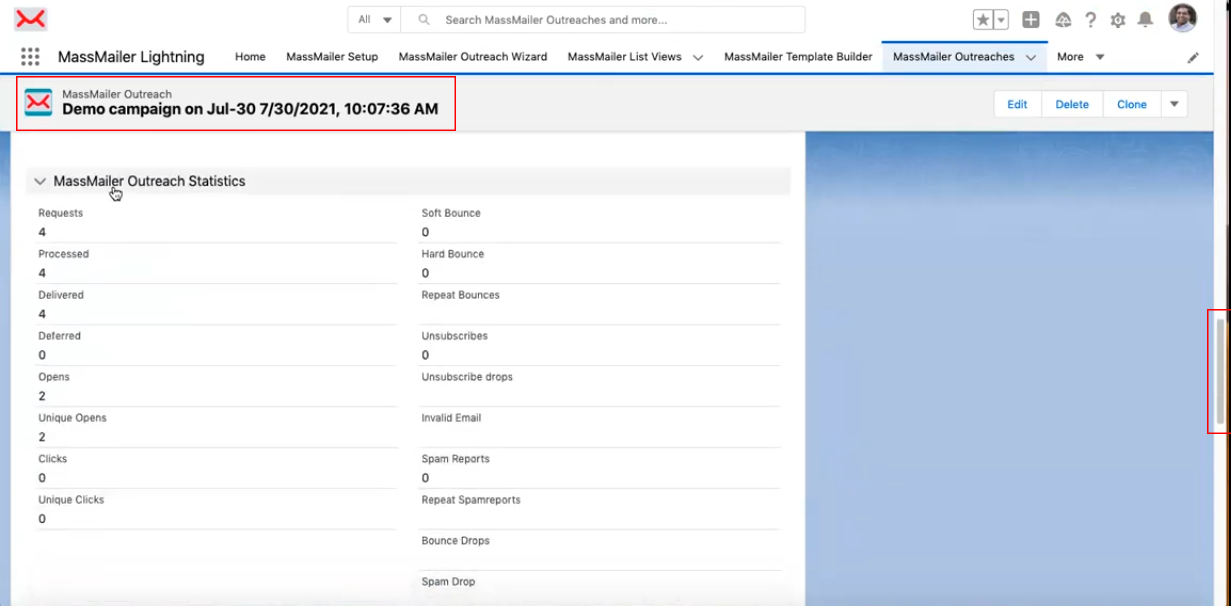Click the Unsubscribes field label
The height and width of the screenshot is (606, 1231).
pyautogui.click(x=455, y=336)
